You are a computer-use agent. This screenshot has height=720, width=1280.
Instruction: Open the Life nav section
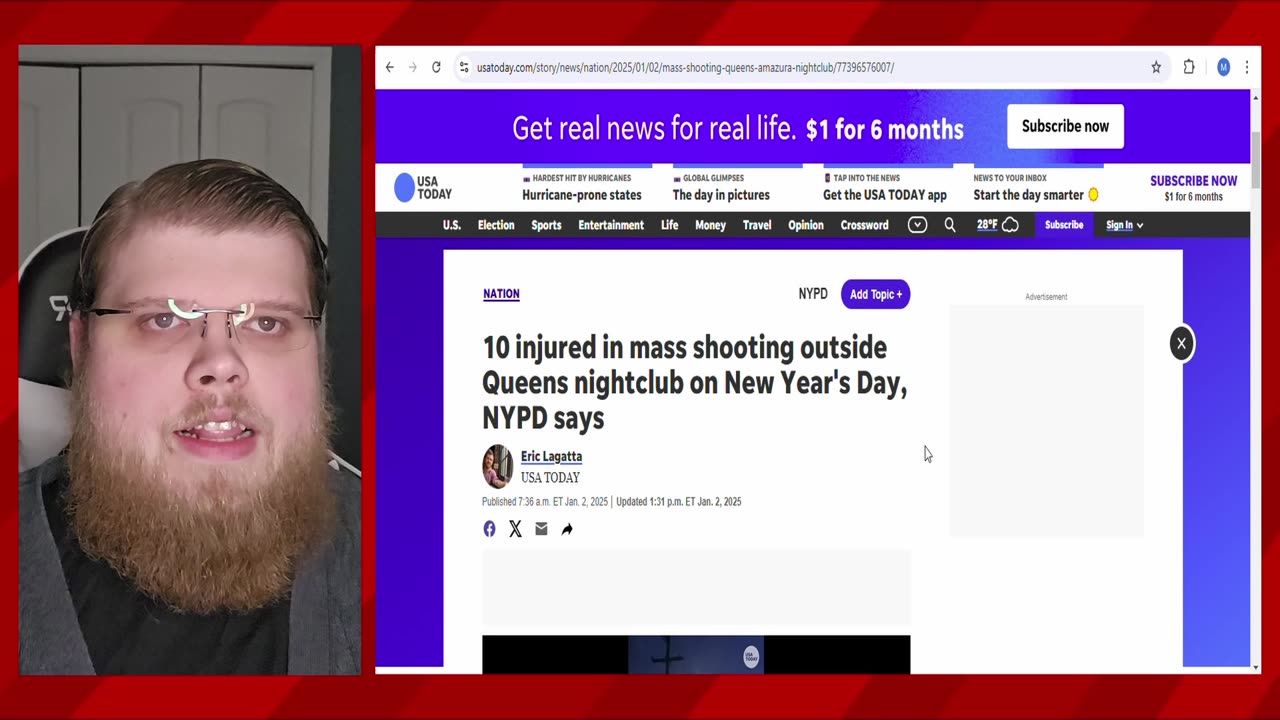(670, 225)
